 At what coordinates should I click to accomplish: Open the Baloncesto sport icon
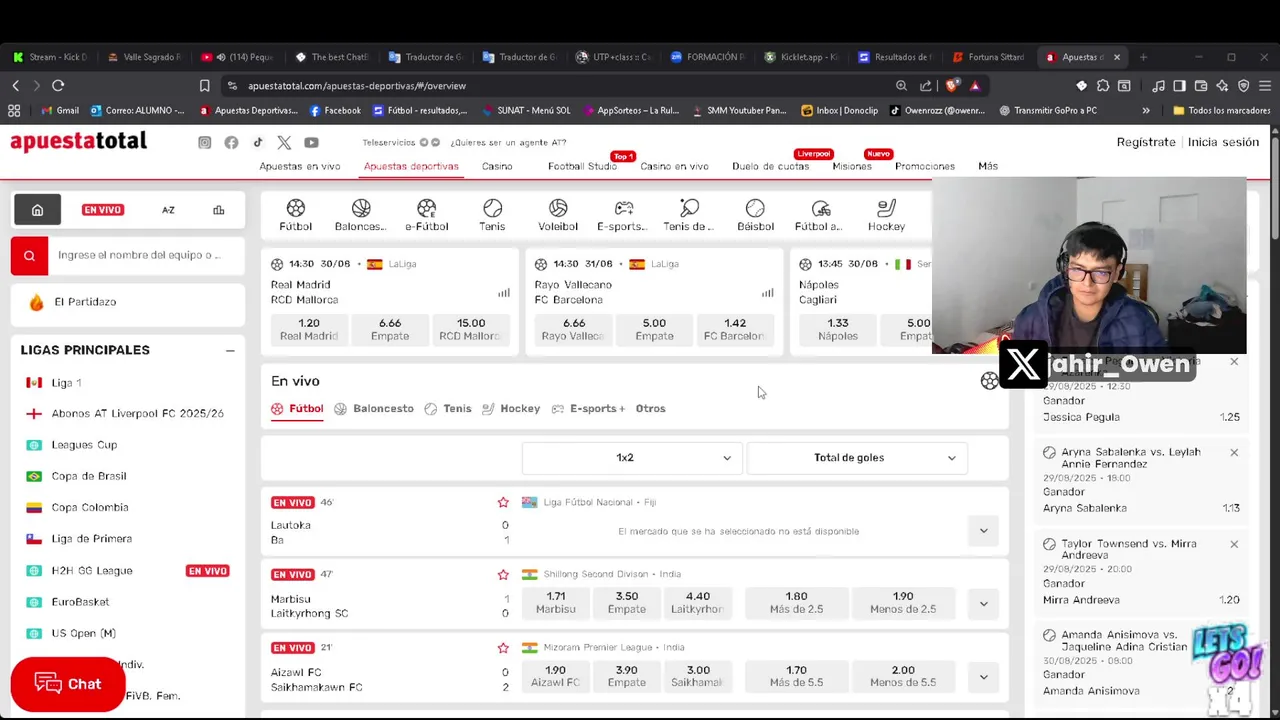pos(361,215)
